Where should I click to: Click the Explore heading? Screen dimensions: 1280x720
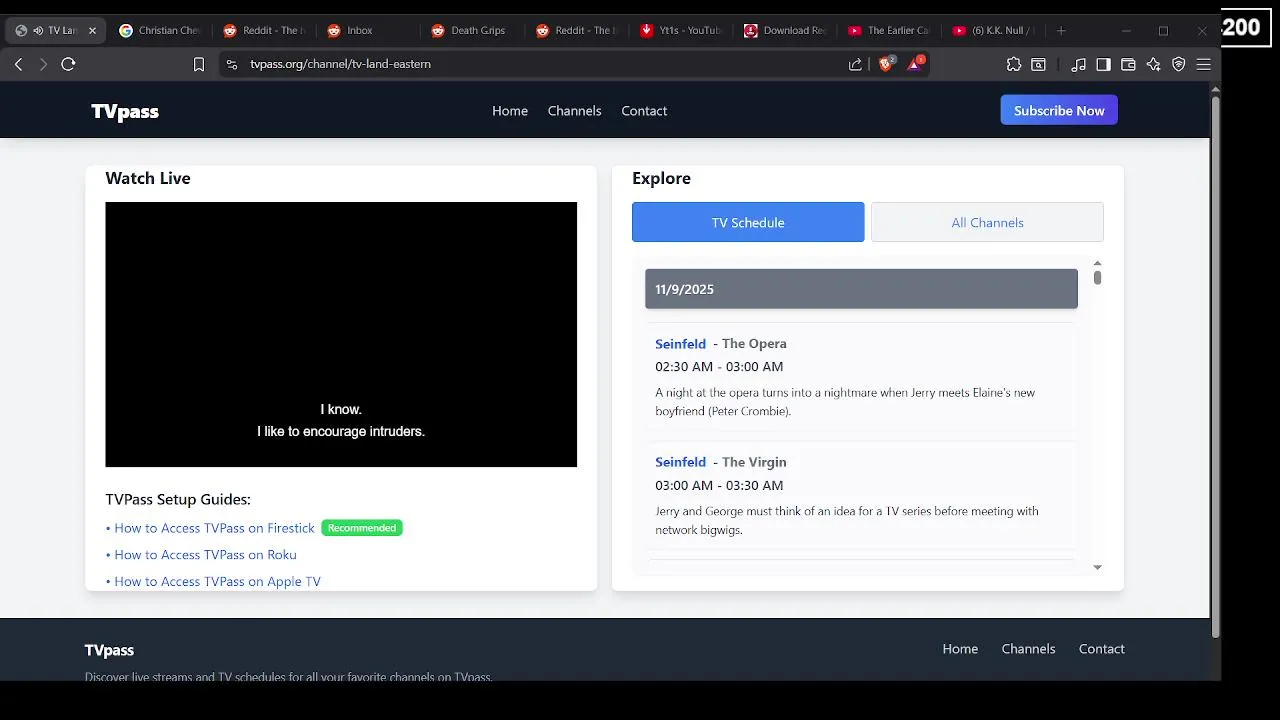pyautogui.click(x=661, y=178)
